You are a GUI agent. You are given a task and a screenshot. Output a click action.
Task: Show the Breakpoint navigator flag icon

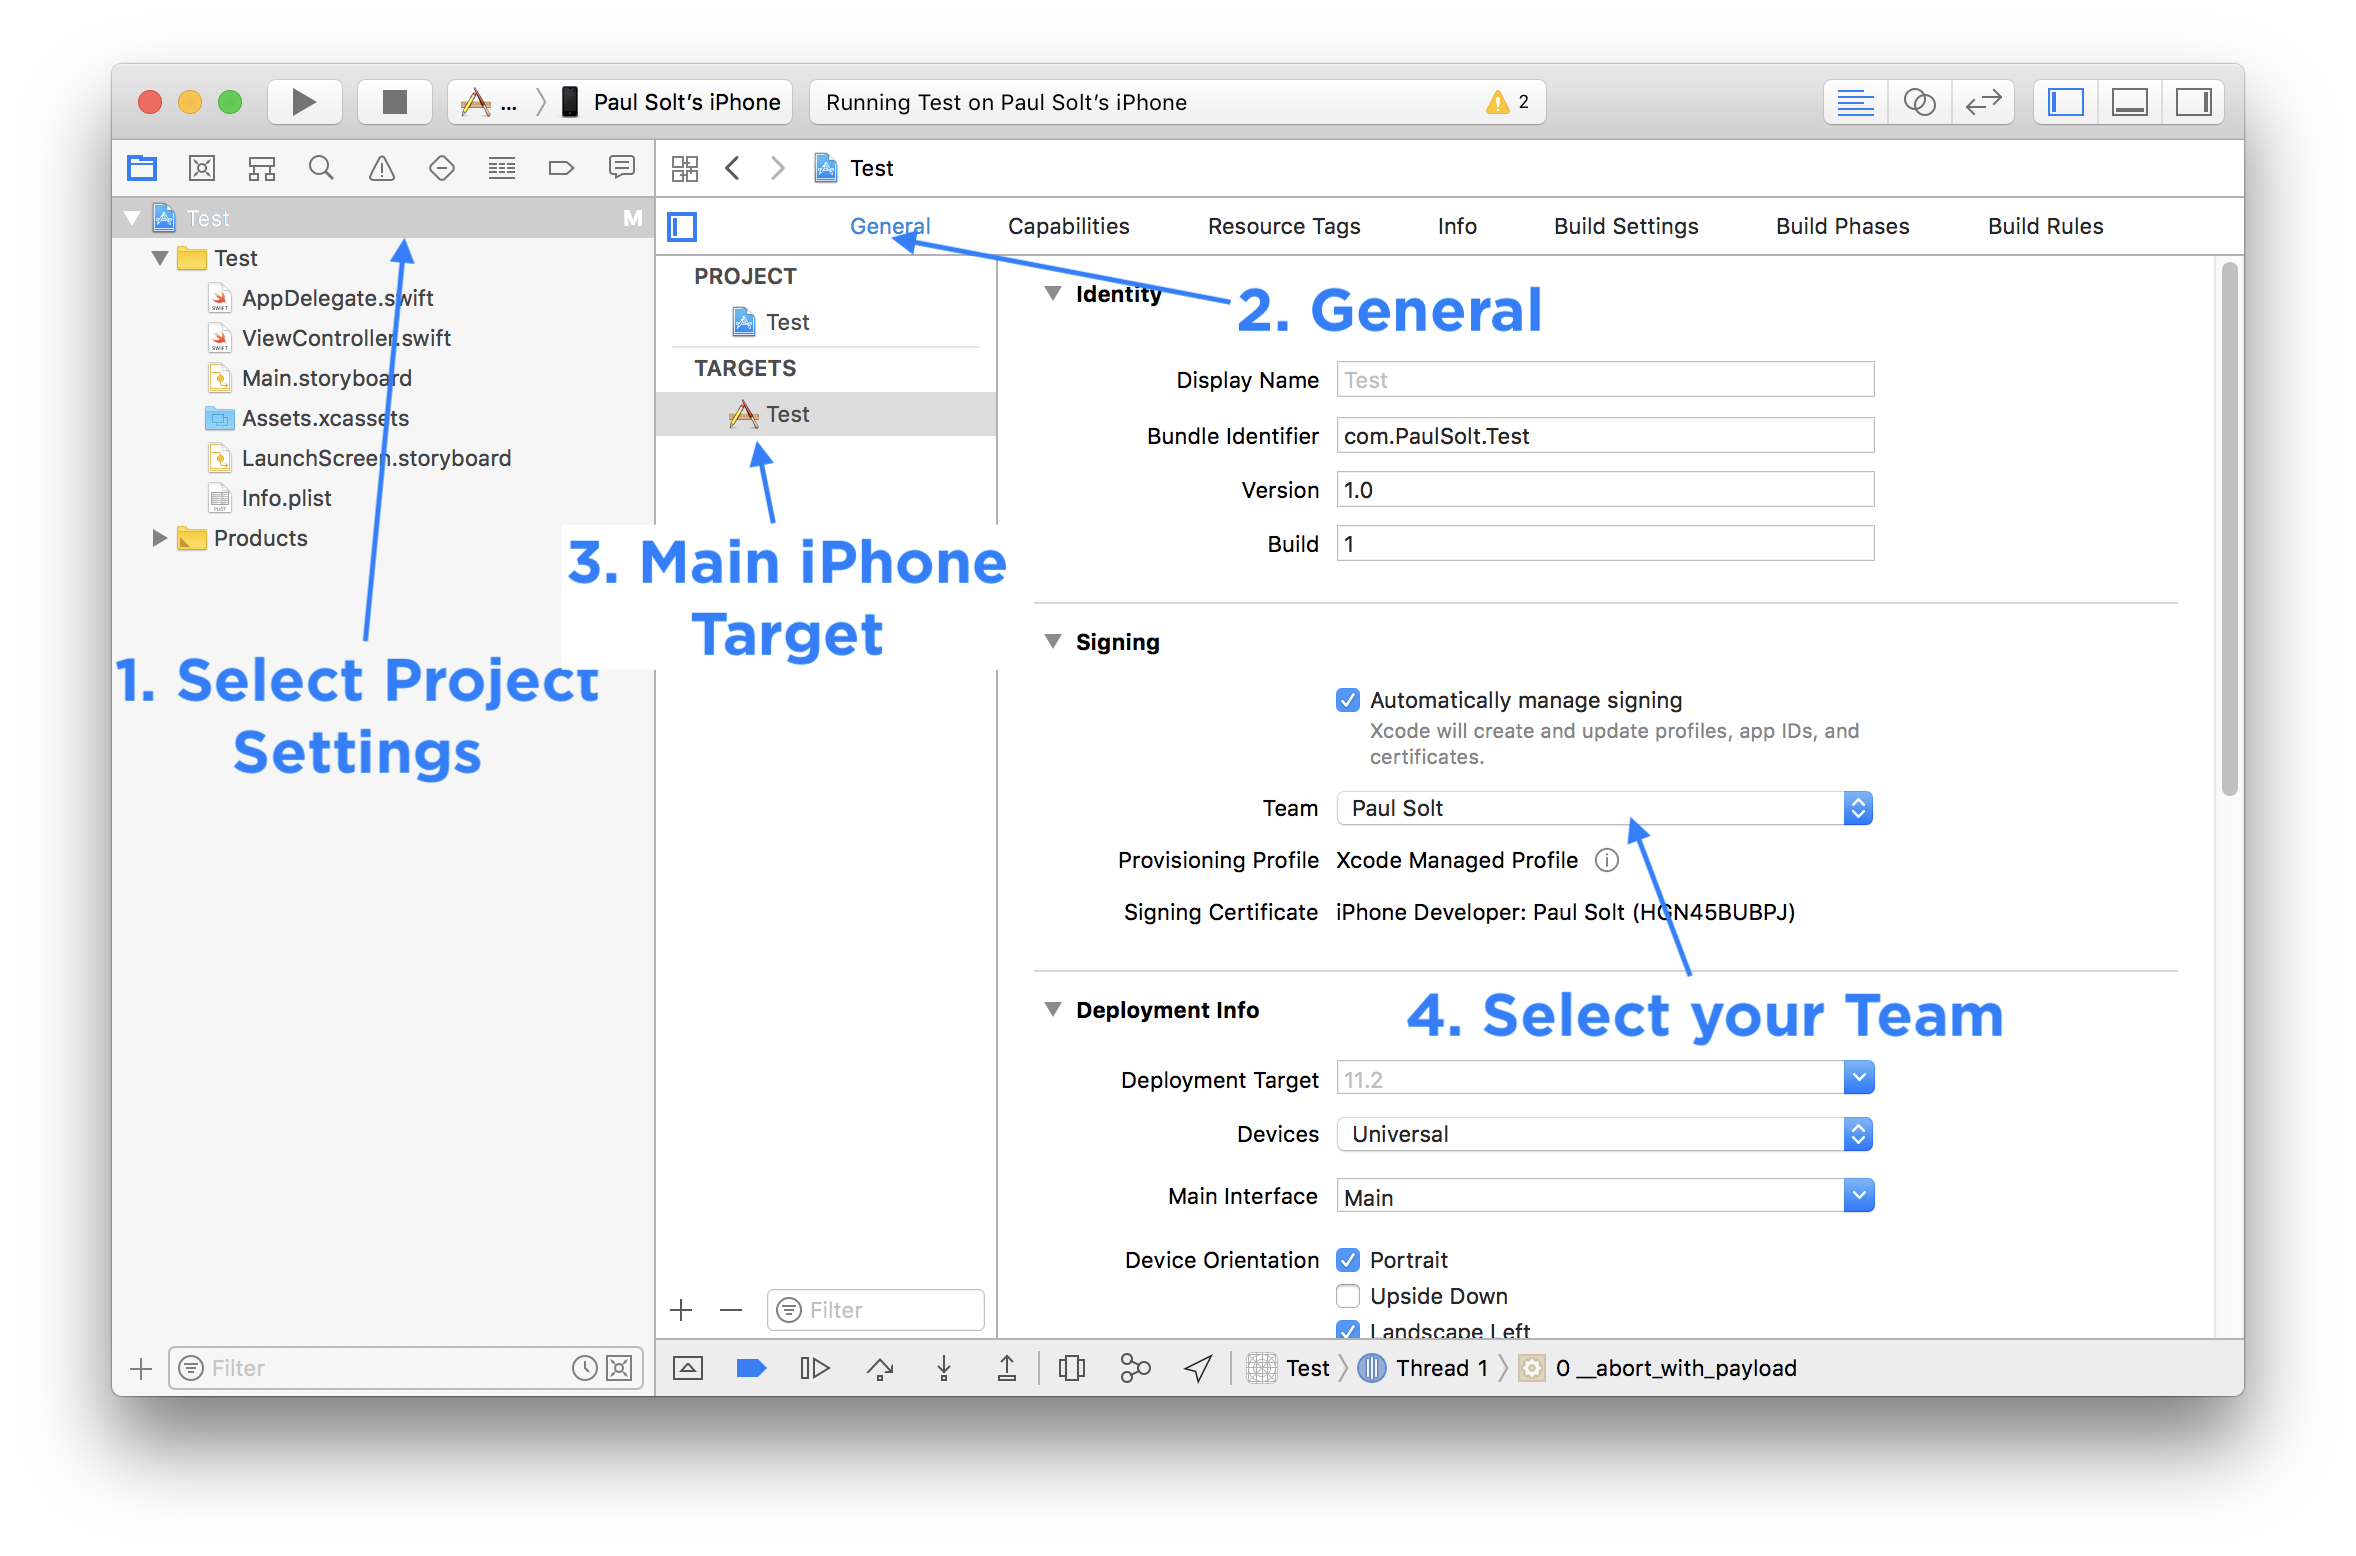pyautogui.click(x=561, y=168)
